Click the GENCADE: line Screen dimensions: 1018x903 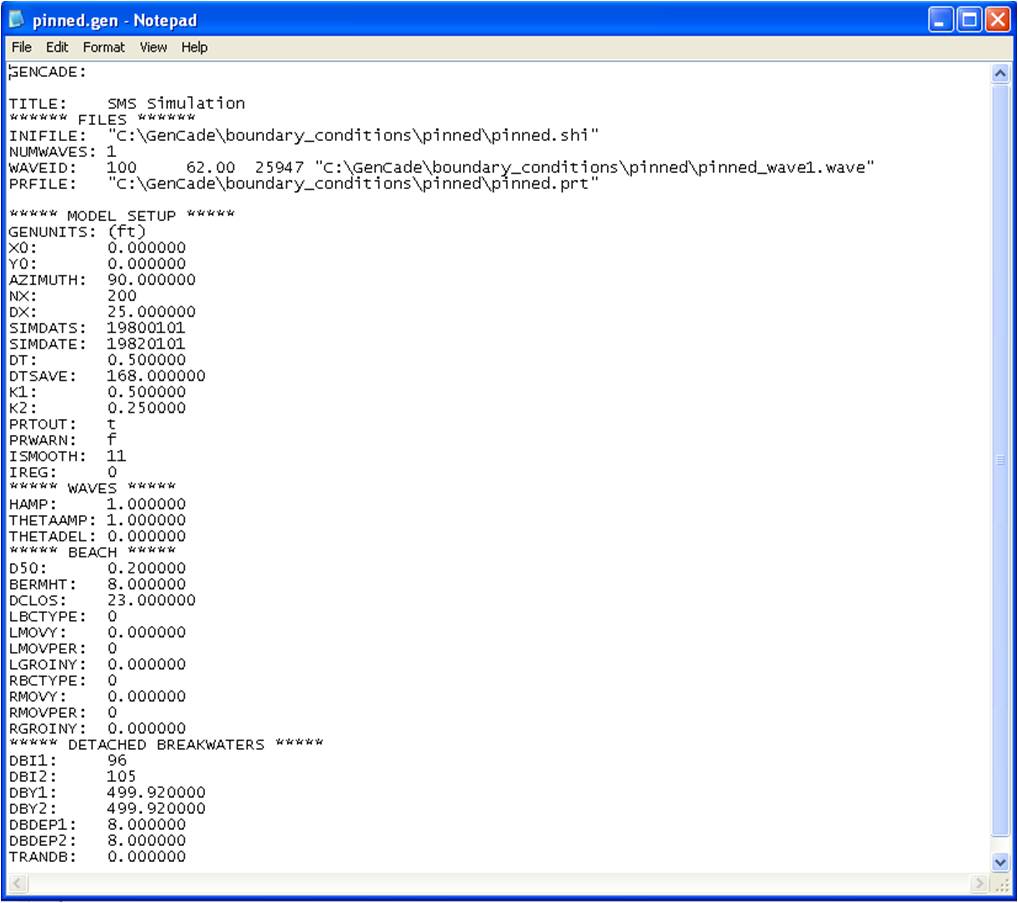click(47, 72)
